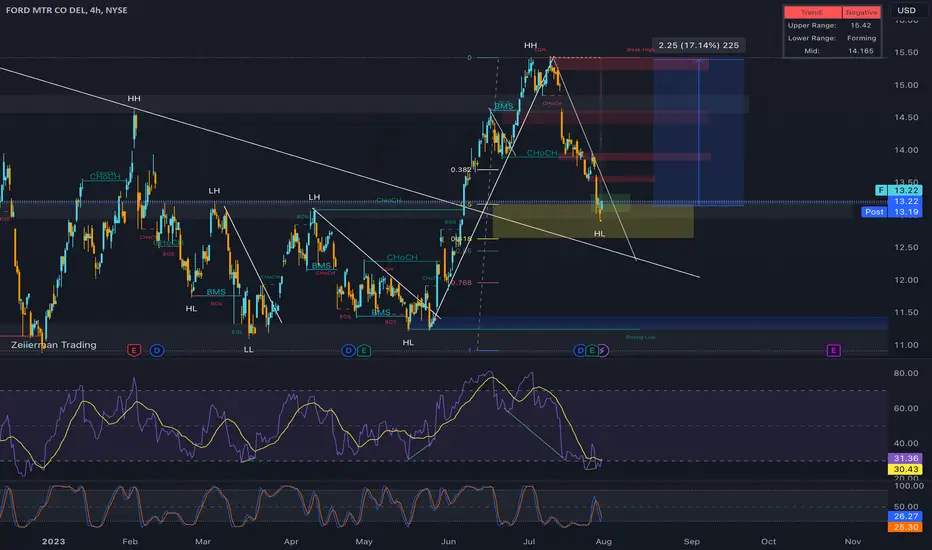Image resolution: width=932 pixels, height=550 pixels.
Task: Click the Feb time axis label
Action: point(130,542)
